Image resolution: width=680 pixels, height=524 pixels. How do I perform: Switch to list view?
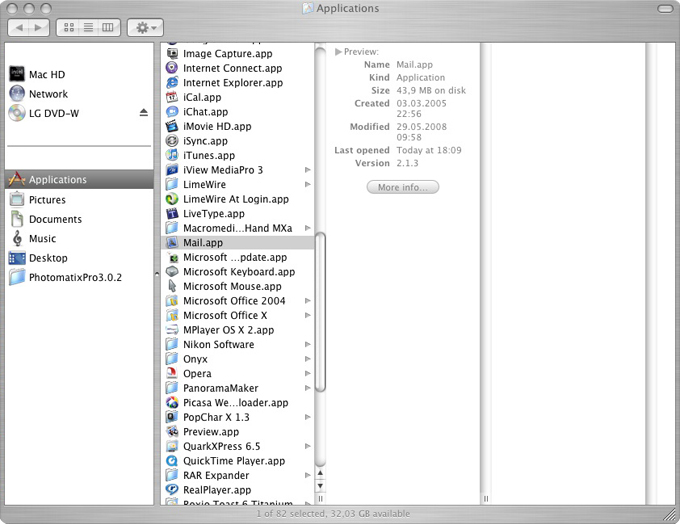(x=88, y=28)
